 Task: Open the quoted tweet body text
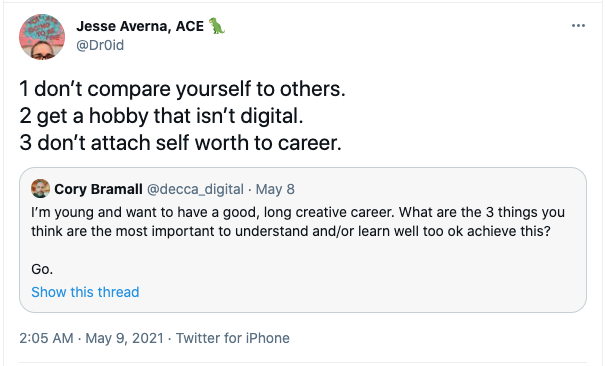click(x=298, y=240)
